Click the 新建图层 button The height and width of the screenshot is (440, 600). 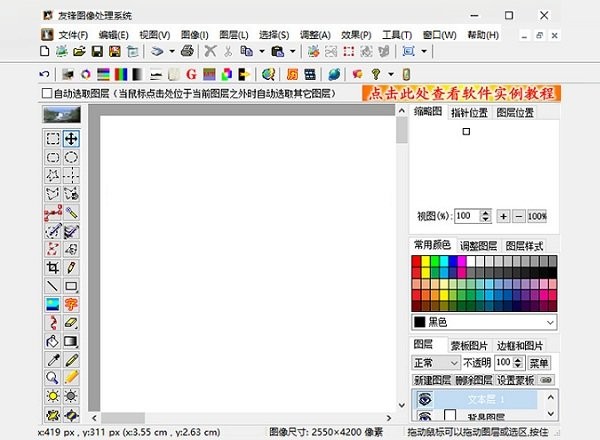432,381
